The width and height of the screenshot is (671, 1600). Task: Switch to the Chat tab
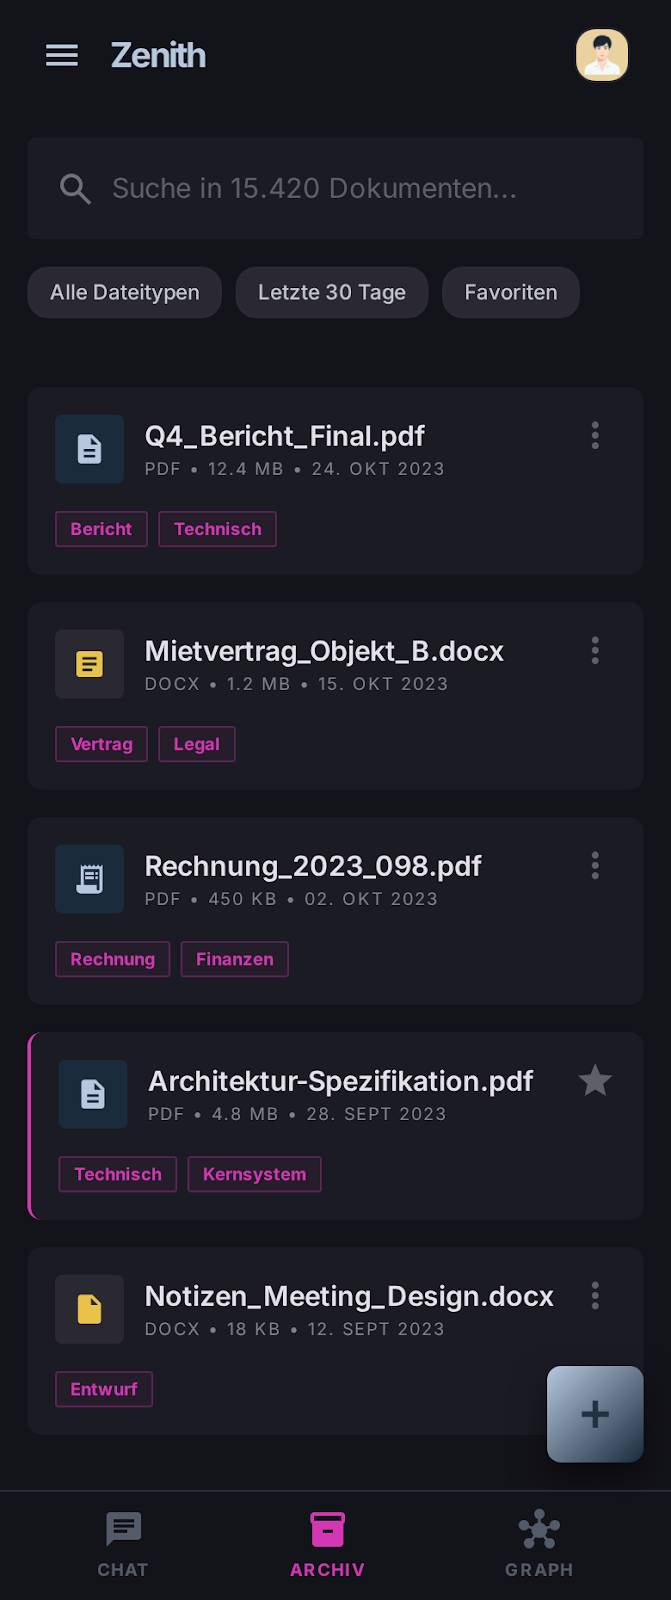[x=123, y=1544]
